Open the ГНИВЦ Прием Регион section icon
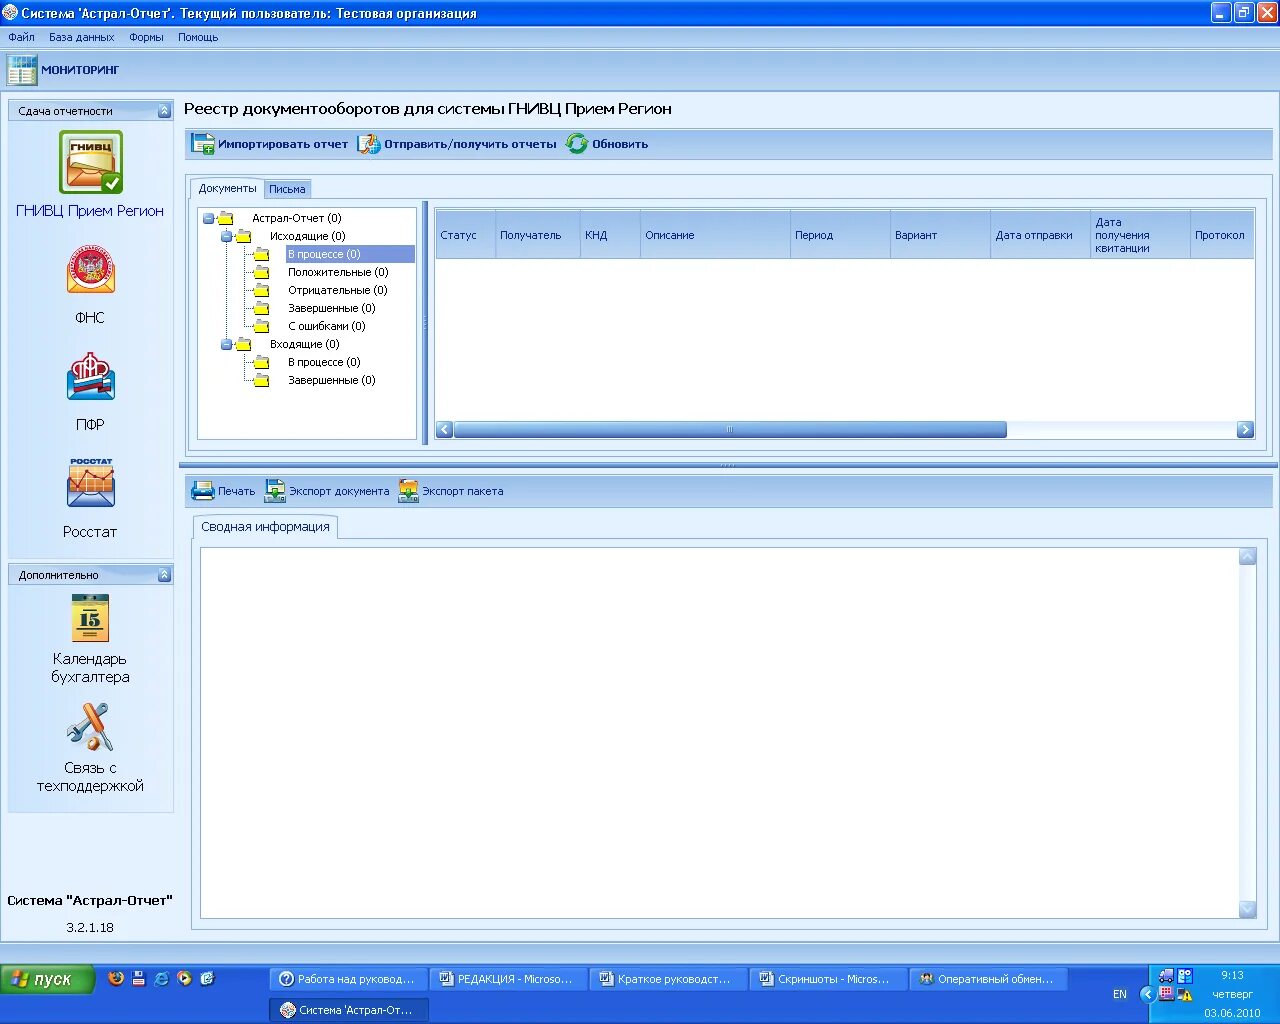Screen dimensions: 1280x1024 [x=90, y=162]
